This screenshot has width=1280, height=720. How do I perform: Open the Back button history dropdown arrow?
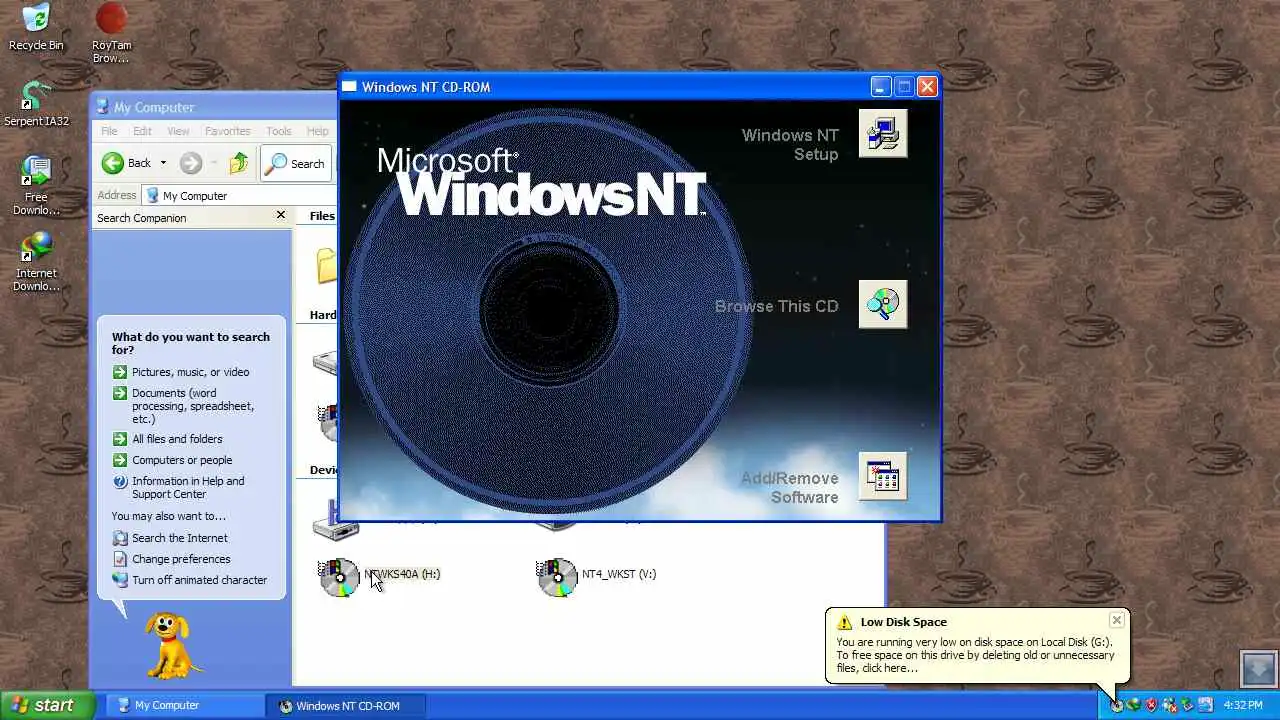point(163,163)
